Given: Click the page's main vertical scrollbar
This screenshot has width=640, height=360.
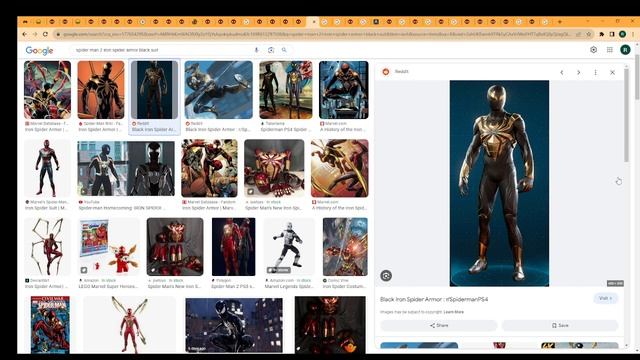Looking at the screenshot, I should click(637, 76).
